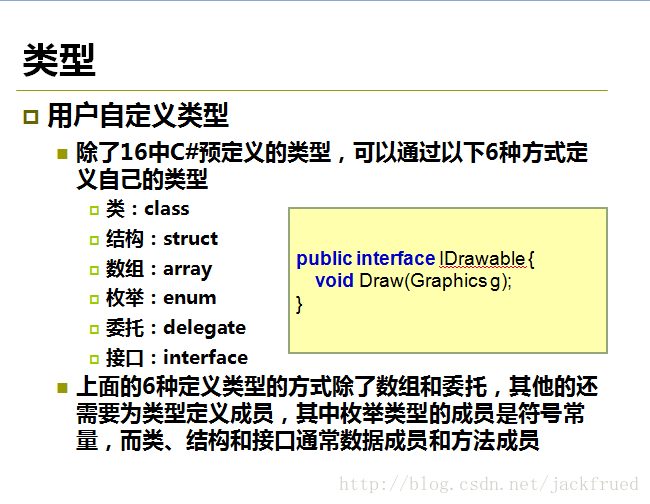Click the list item '结构：struct'

162,239
